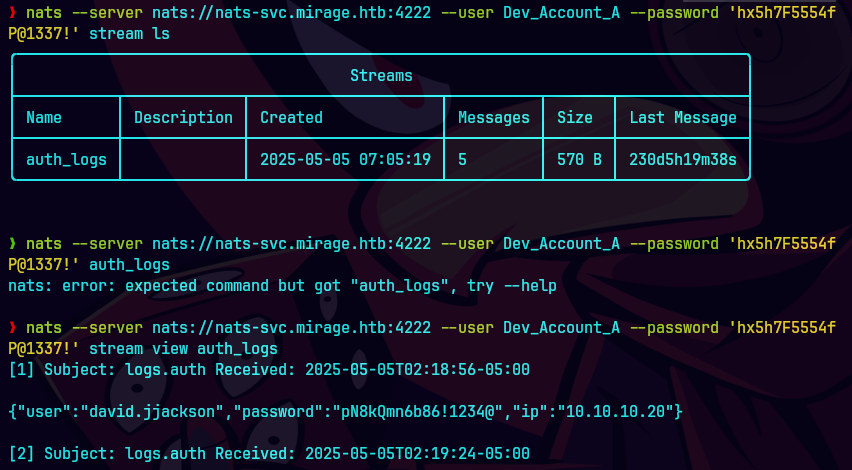Click the 'stream ls' command text
The image size is (852, 470).
pos(129,34)
